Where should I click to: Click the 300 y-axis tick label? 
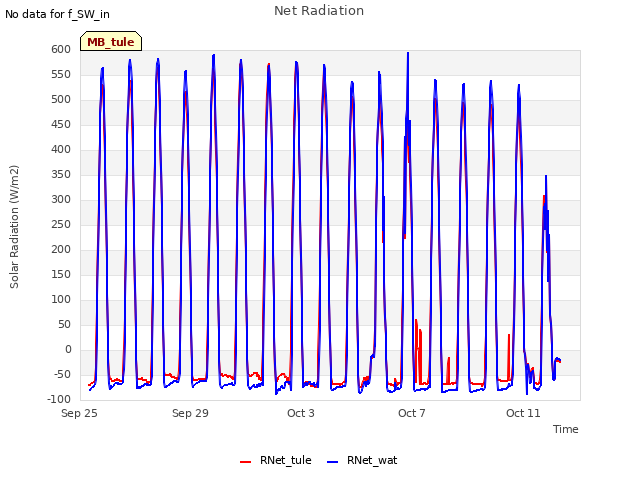point(61,200)
